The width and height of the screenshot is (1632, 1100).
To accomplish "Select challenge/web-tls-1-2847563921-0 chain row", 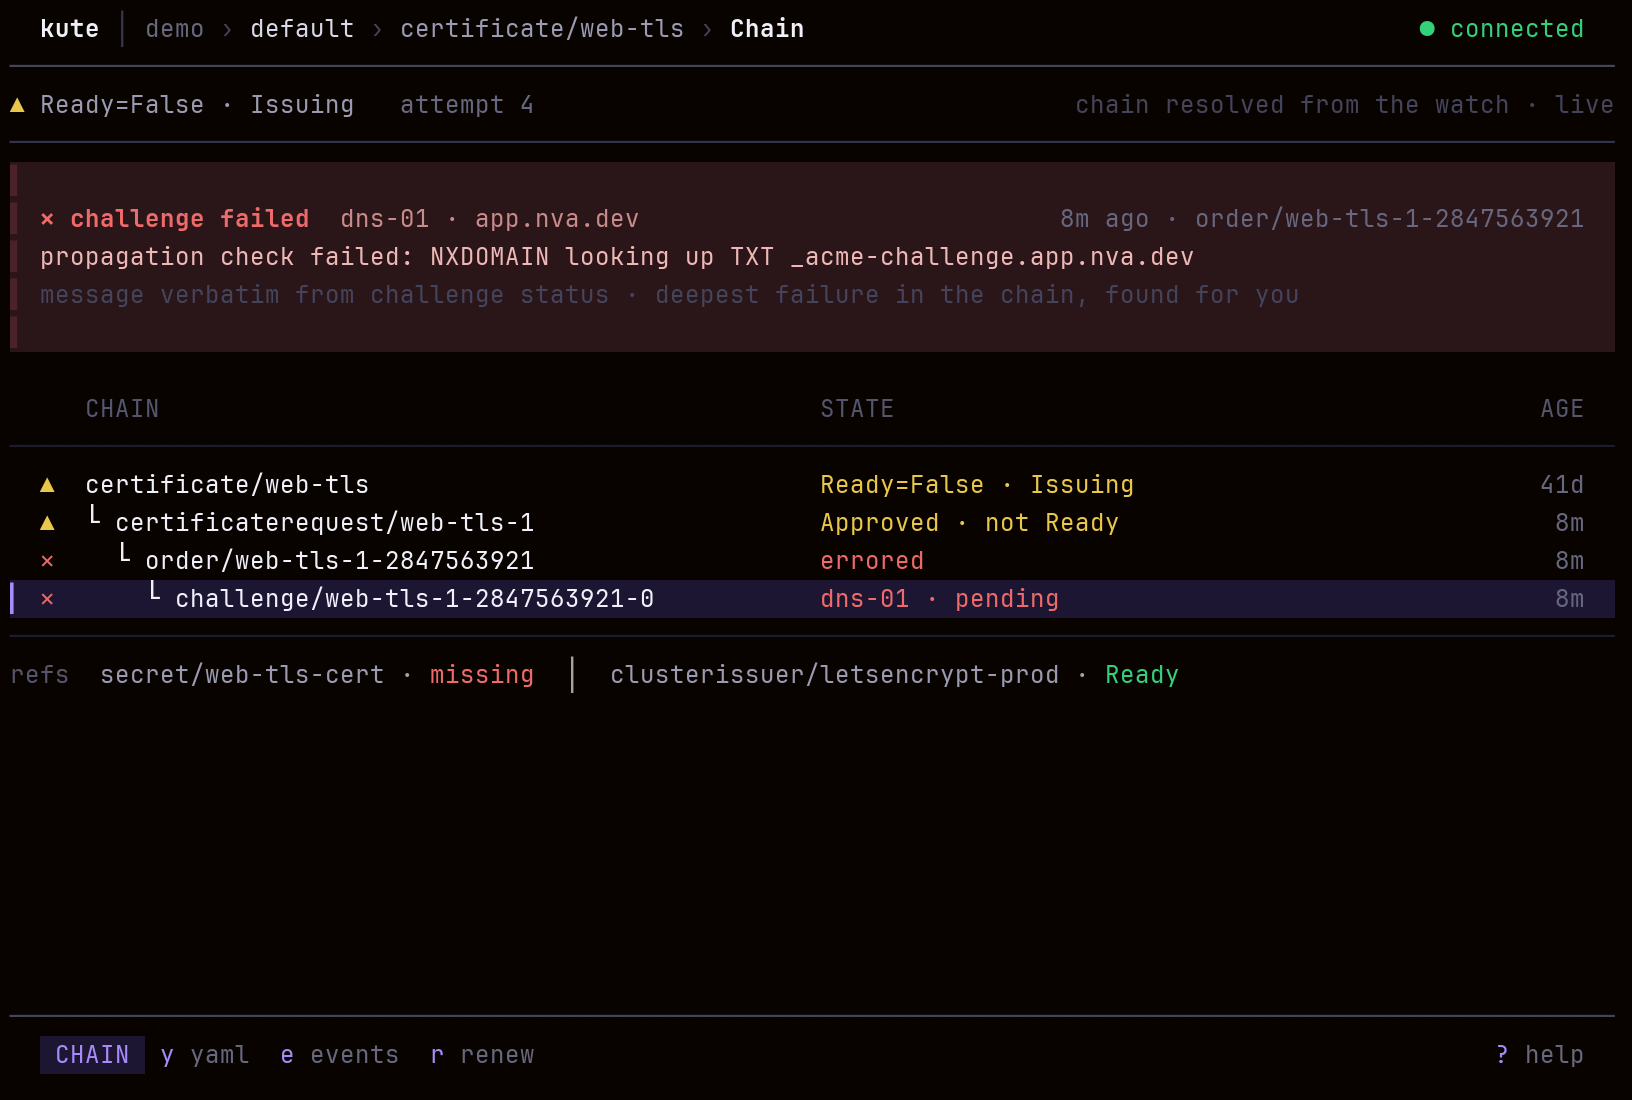I will tap(812, 599).
